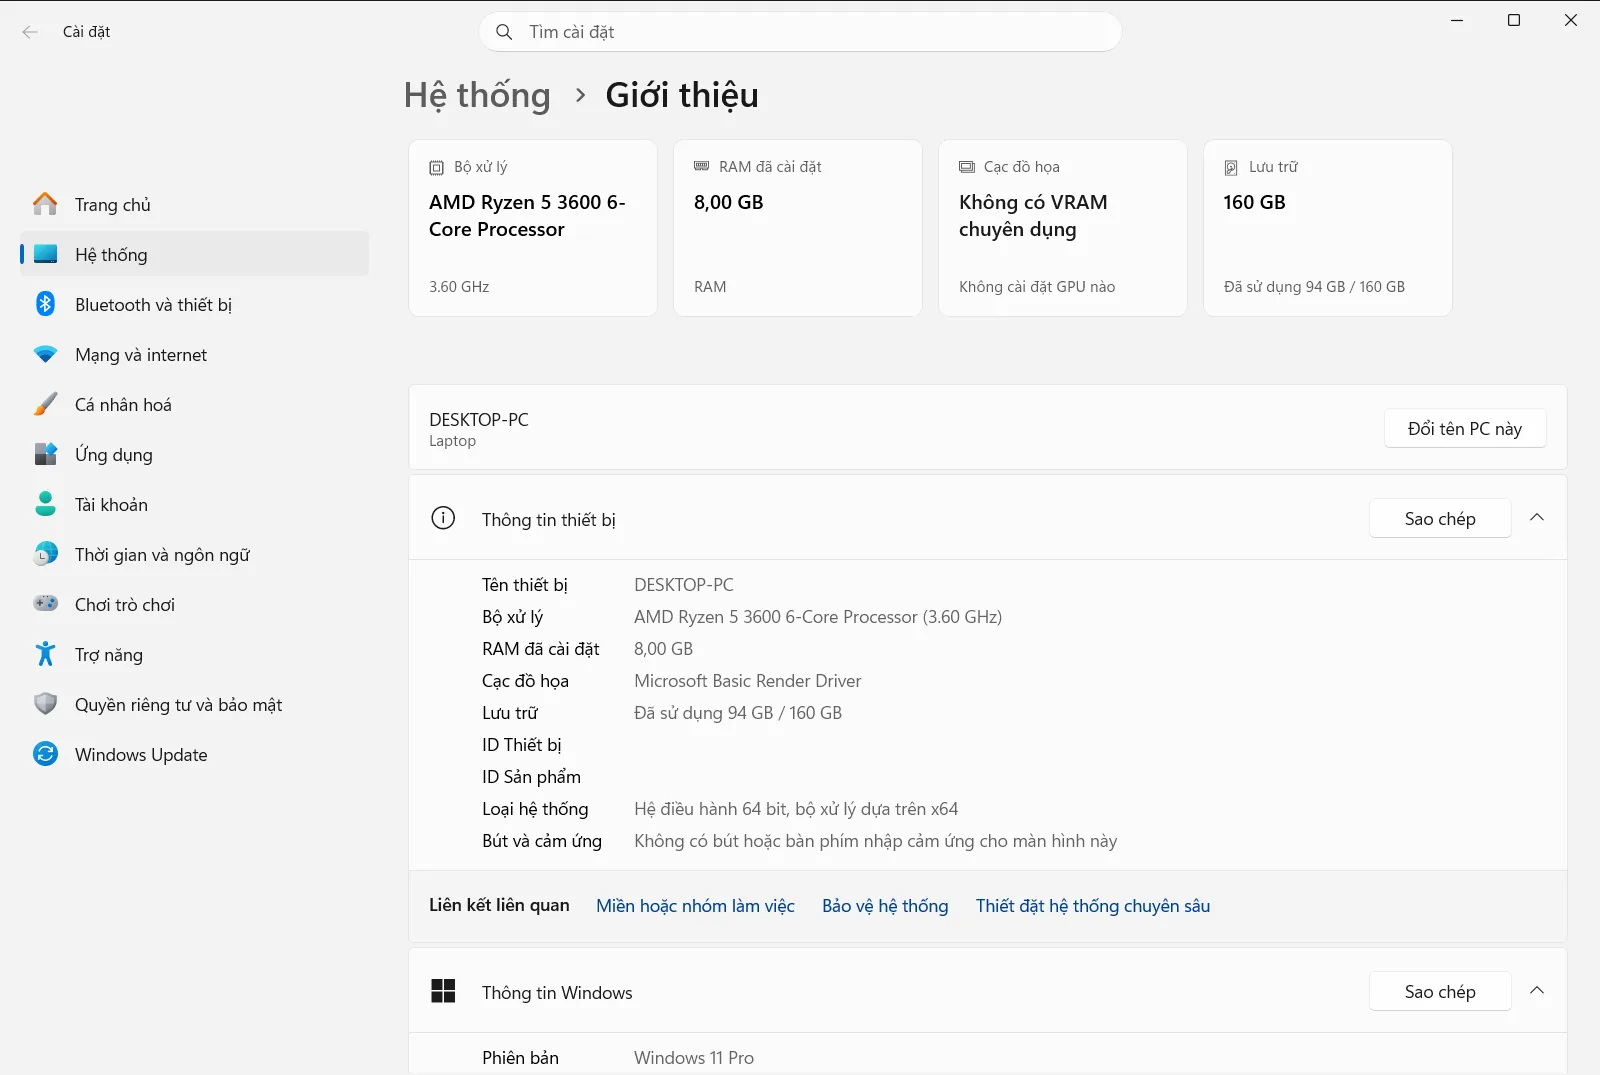This screenshot has height=1075, width=1600.
Task: Click the Tài khoản person icon
Action: (x=45, y=504)
